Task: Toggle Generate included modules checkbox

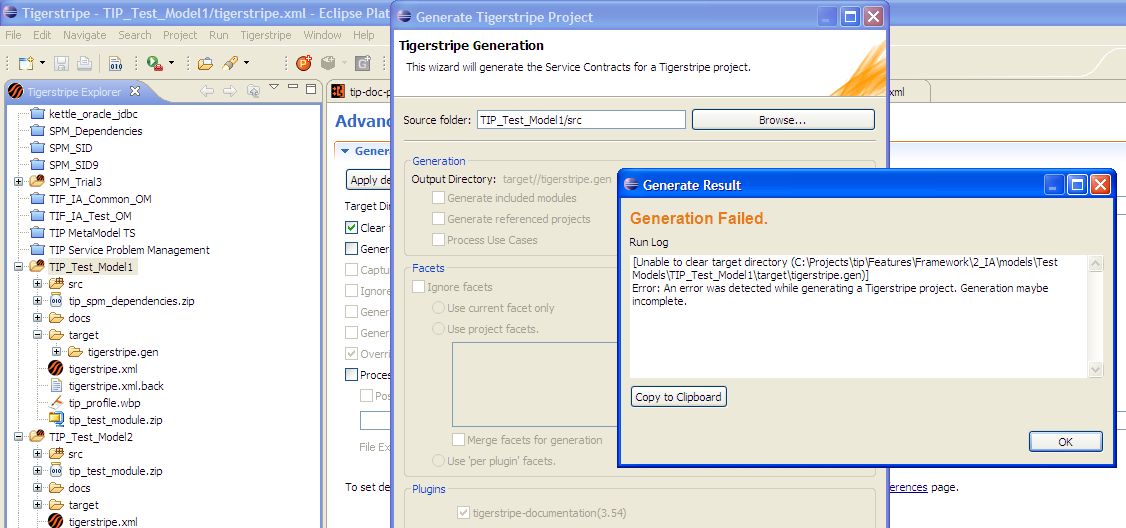Action: pos(438,198)
